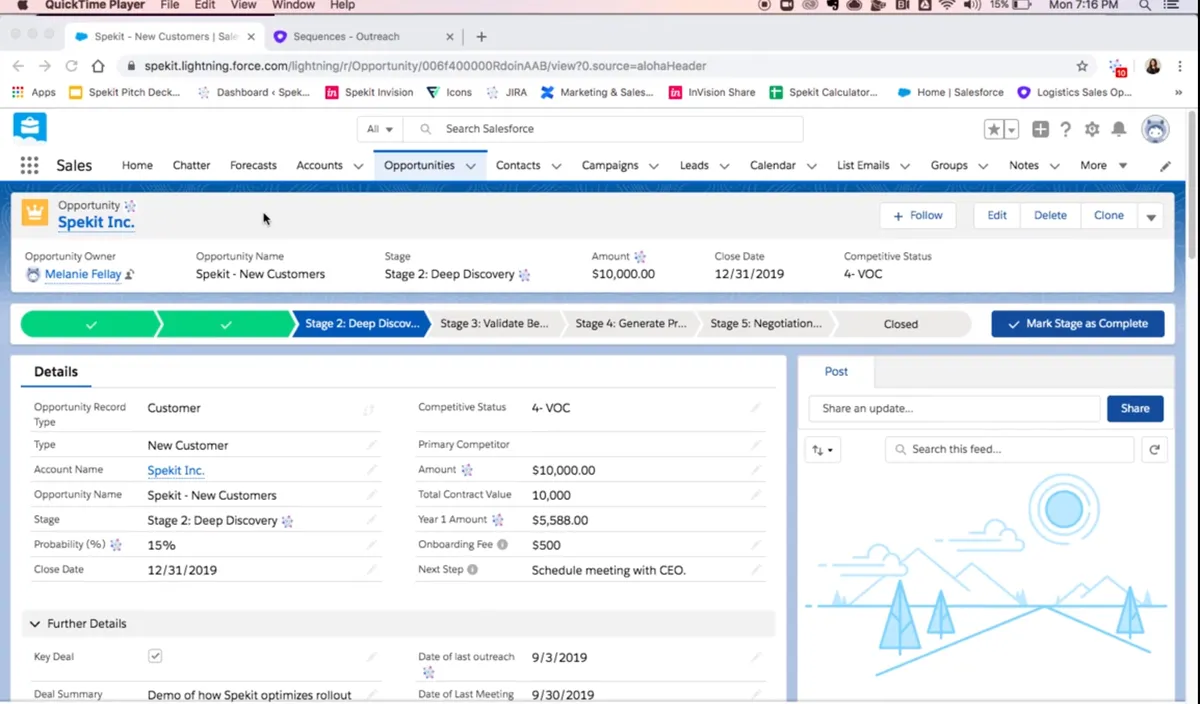Click the browser reload icon
This screenshot has width=1200, height=704.
pyautogui.click(x=71, y=66)
